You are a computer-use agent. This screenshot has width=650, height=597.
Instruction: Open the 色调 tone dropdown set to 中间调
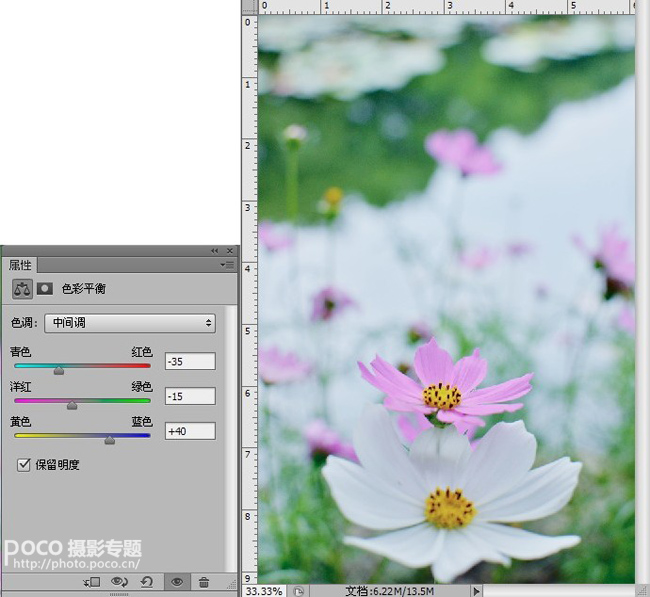[130, 323]
